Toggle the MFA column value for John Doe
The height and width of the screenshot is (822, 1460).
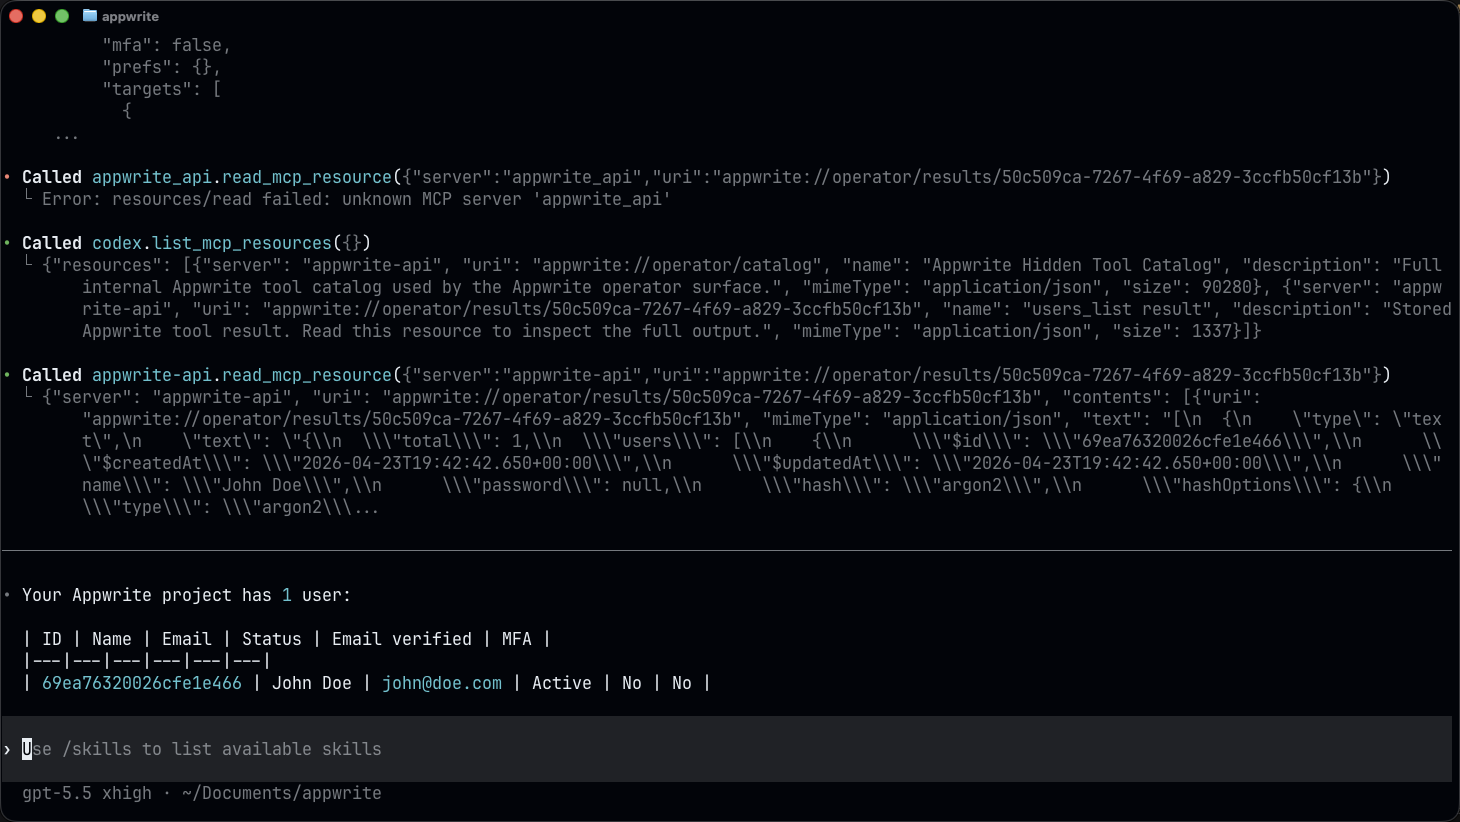(x=681, y=682)
